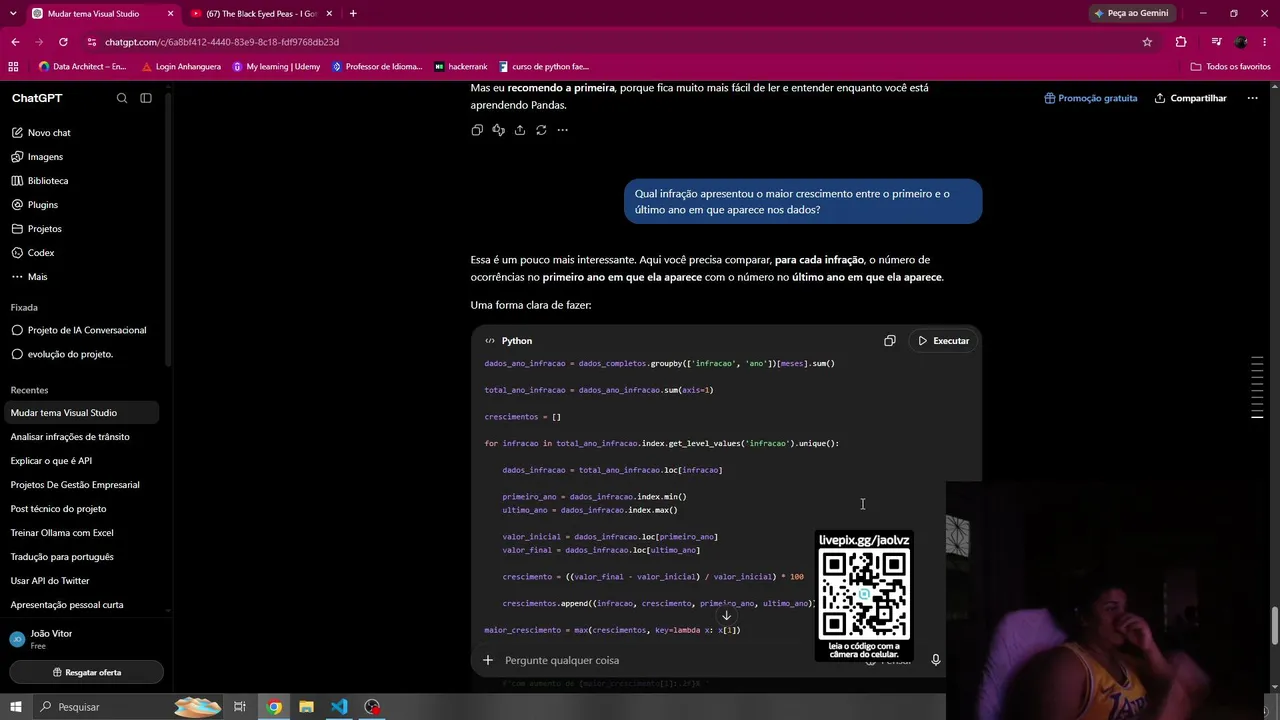This screenshot has height=720, width=1280.
Task: Add attachment with the plus icon
Action: click(488, 660)
